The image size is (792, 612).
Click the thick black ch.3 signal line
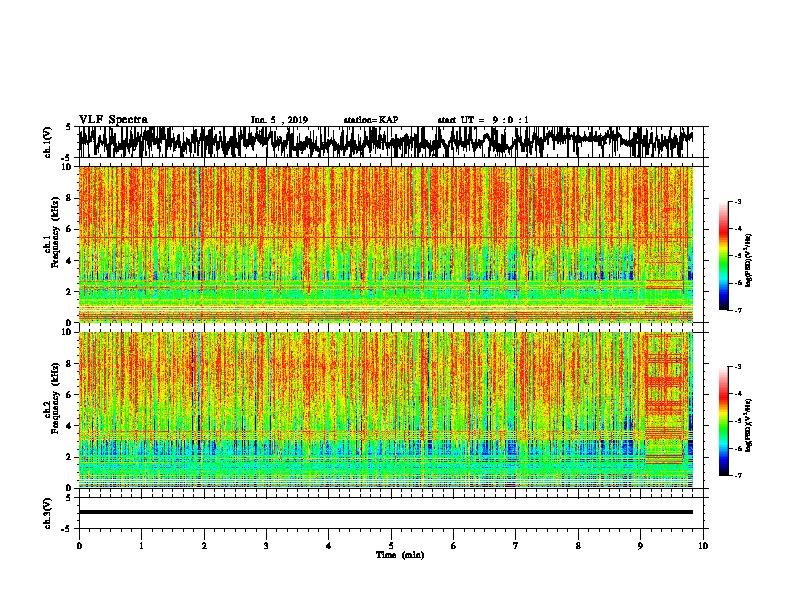click(385, 512)
